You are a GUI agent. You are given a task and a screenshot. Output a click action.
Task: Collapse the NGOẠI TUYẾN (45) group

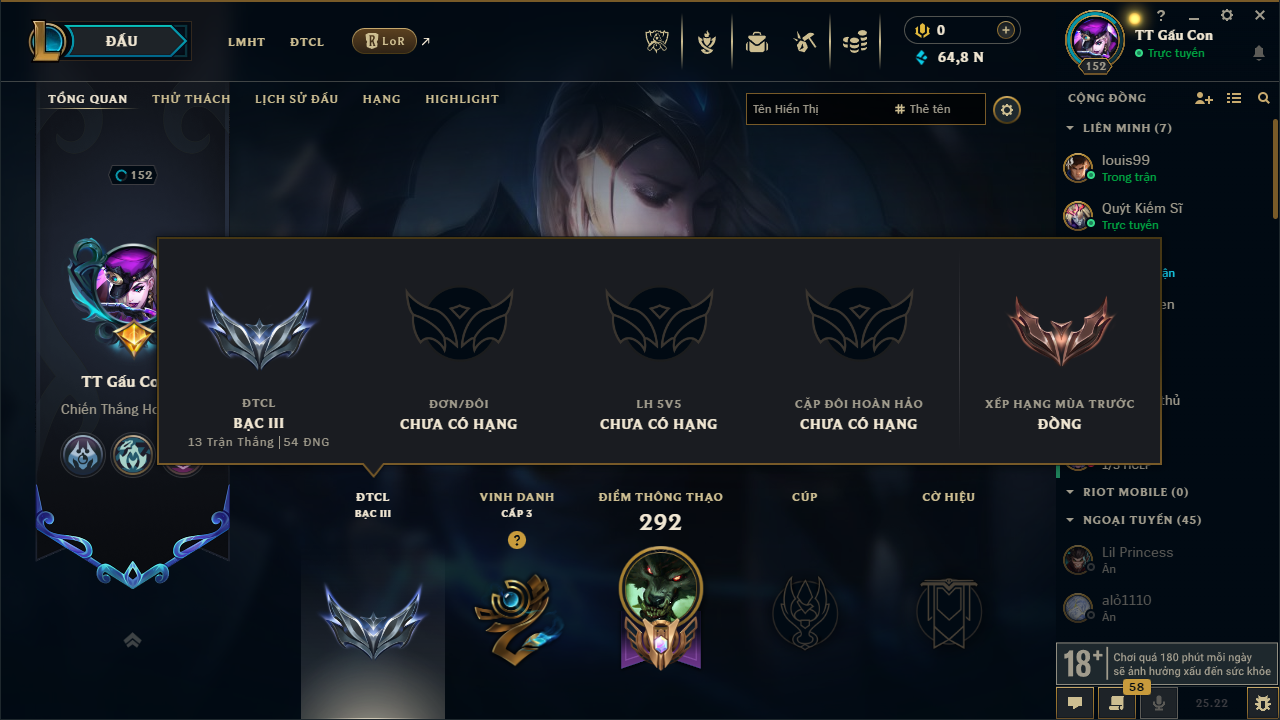click(1133, 520)
